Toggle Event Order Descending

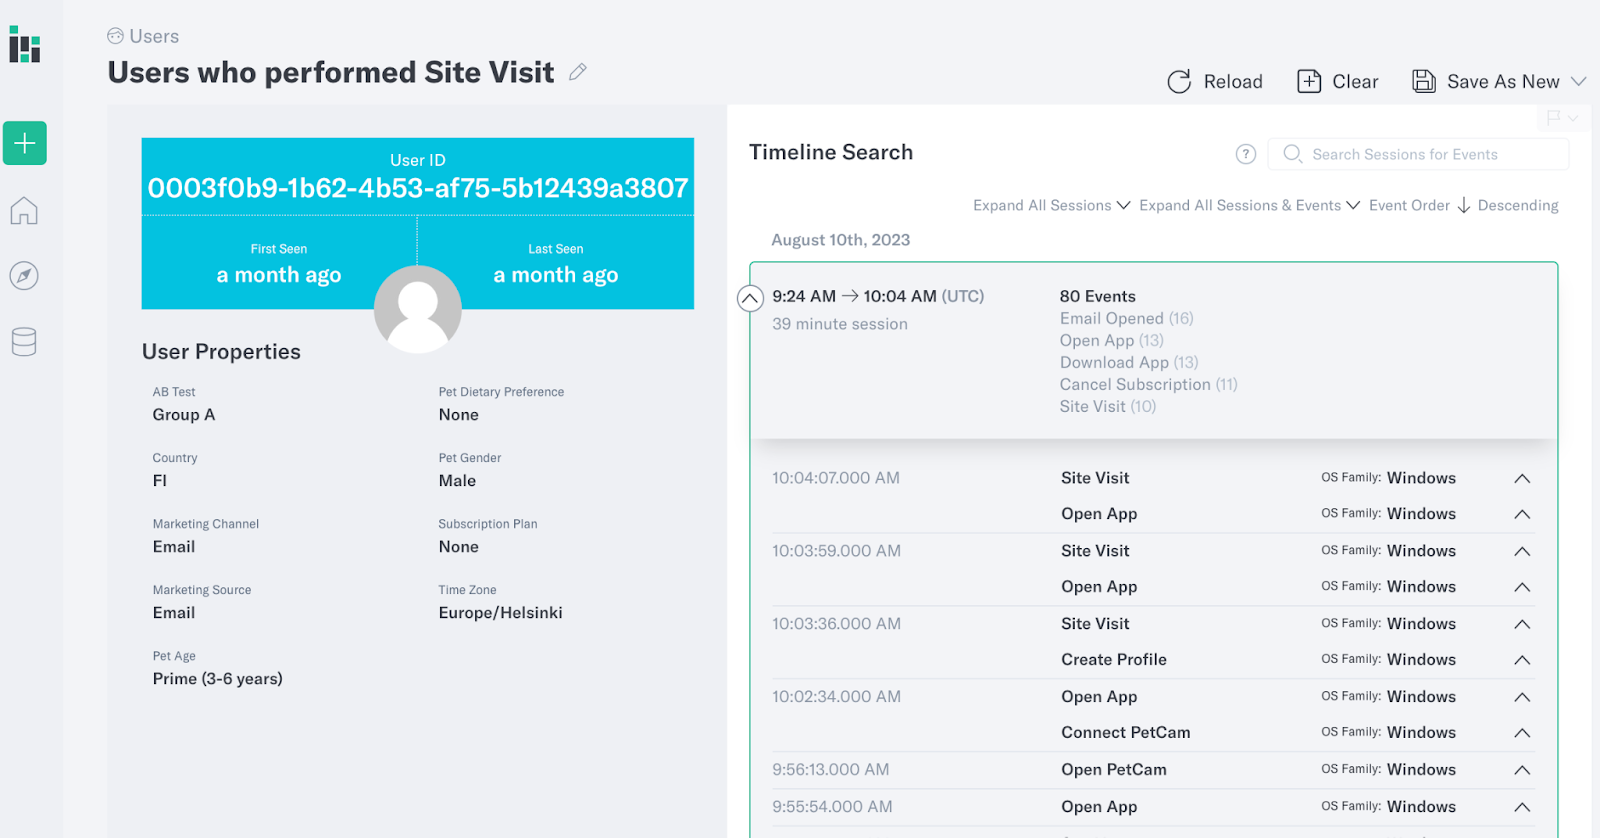(x=1464, y=205)
